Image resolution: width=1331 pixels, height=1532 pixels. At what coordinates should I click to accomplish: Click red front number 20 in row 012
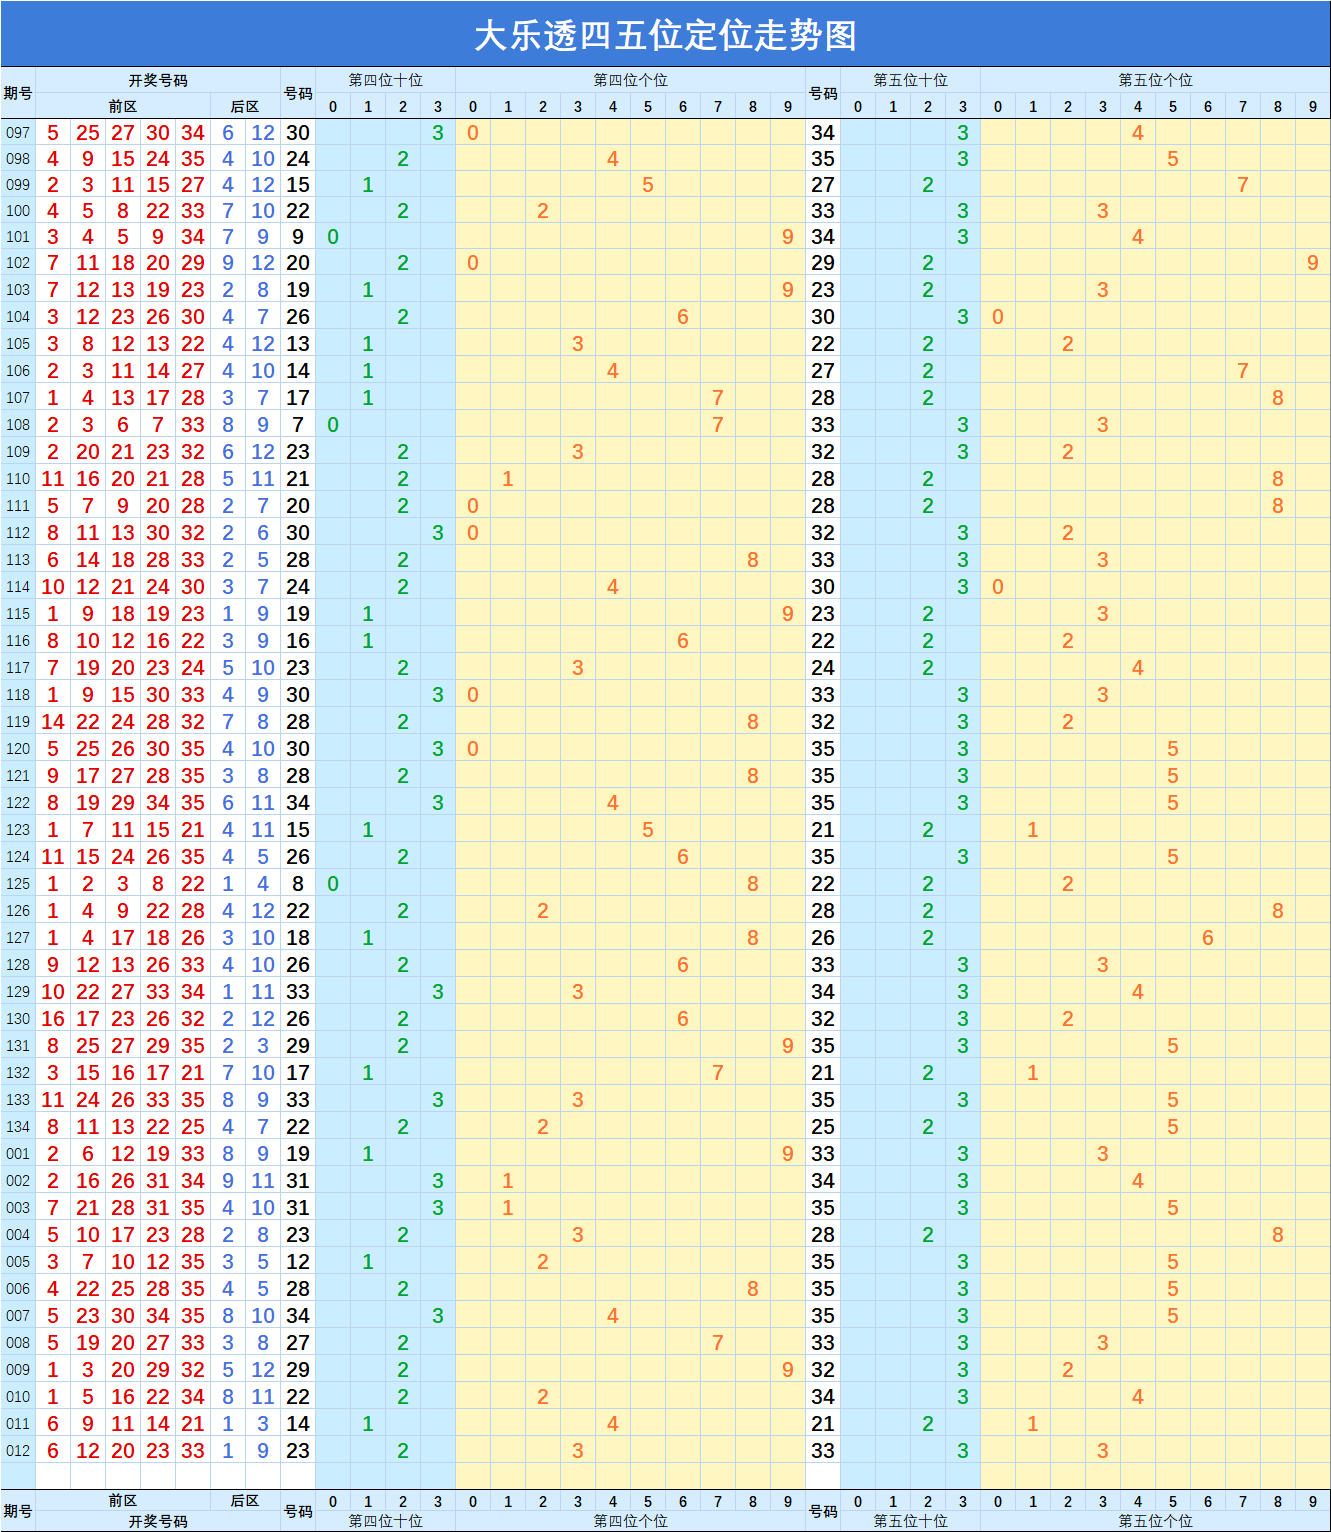coord(123,1450)
